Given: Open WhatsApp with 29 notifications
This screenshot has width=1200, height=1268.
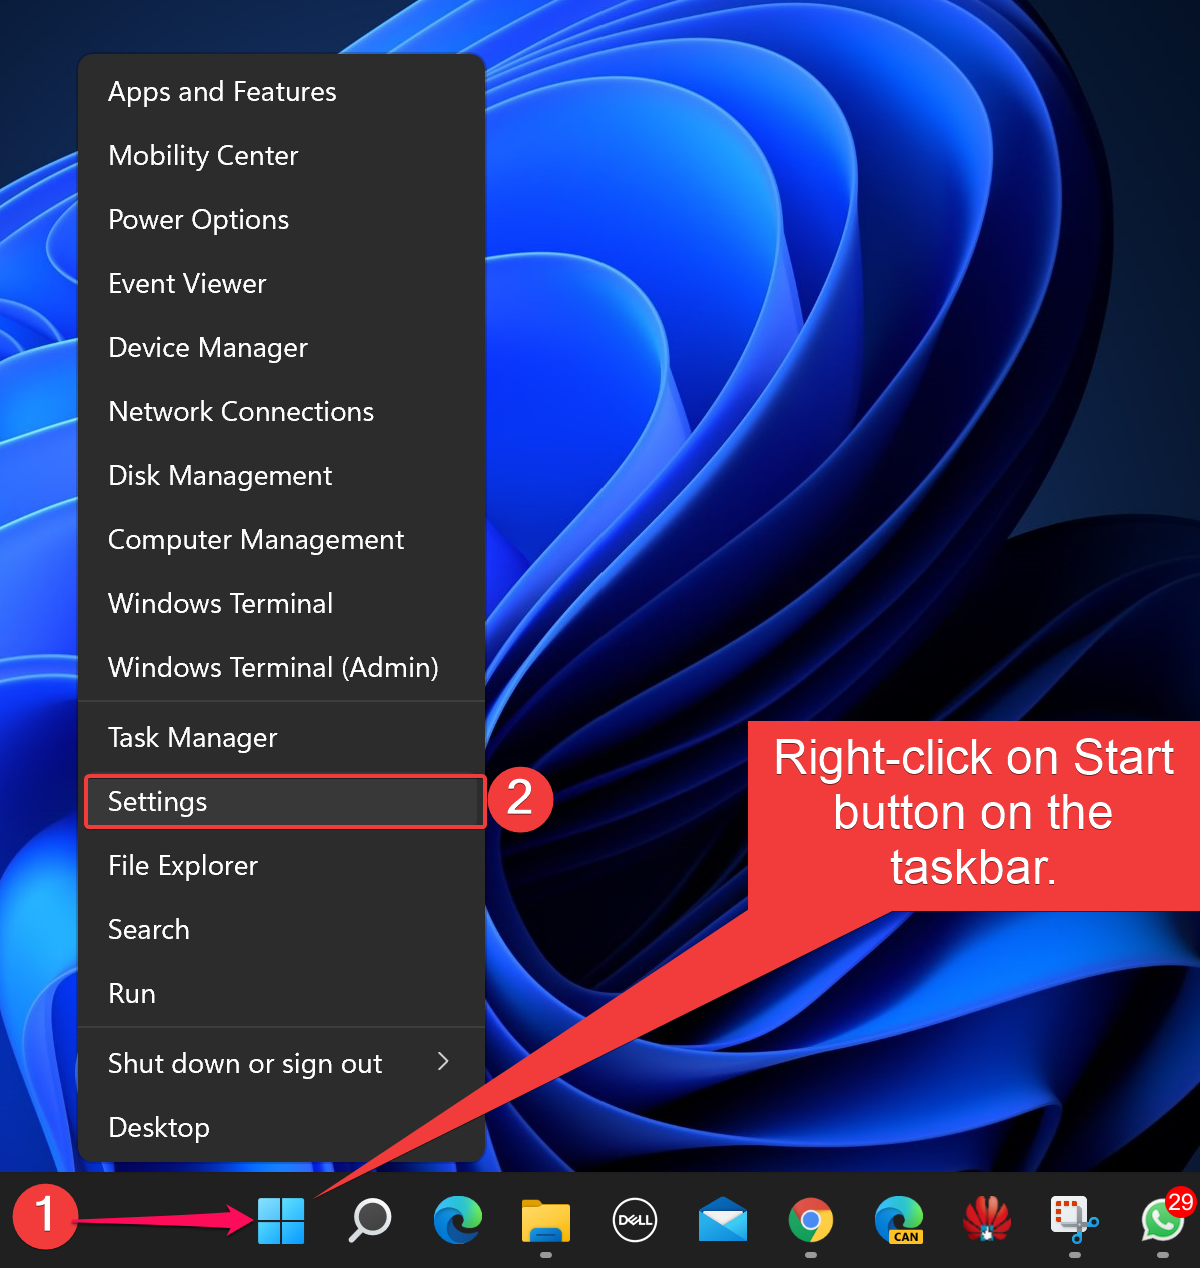Looking at the screenshot, I should tap(1165, 1219).
